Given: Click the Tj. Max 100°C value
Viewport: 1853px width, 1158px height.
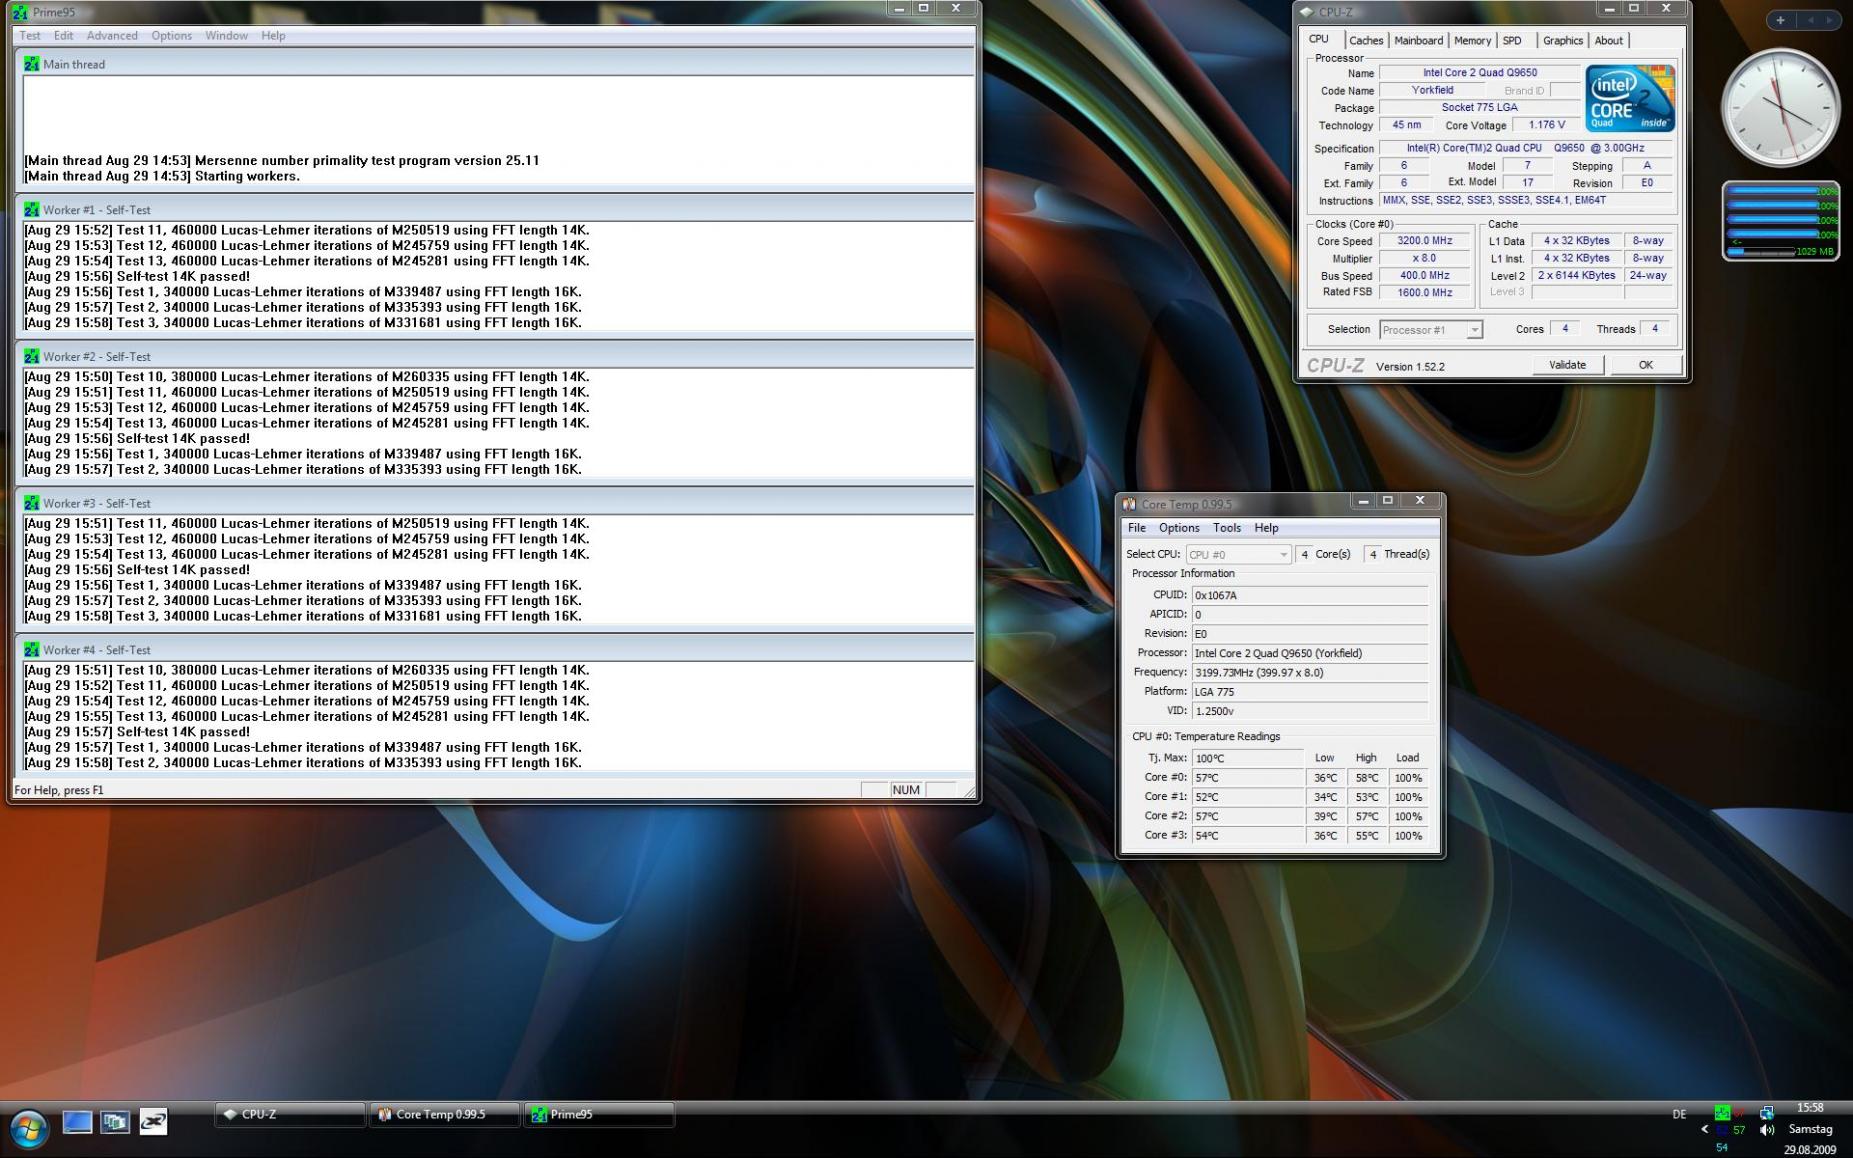Looking at the screenshot, I should pos(1248,758).
